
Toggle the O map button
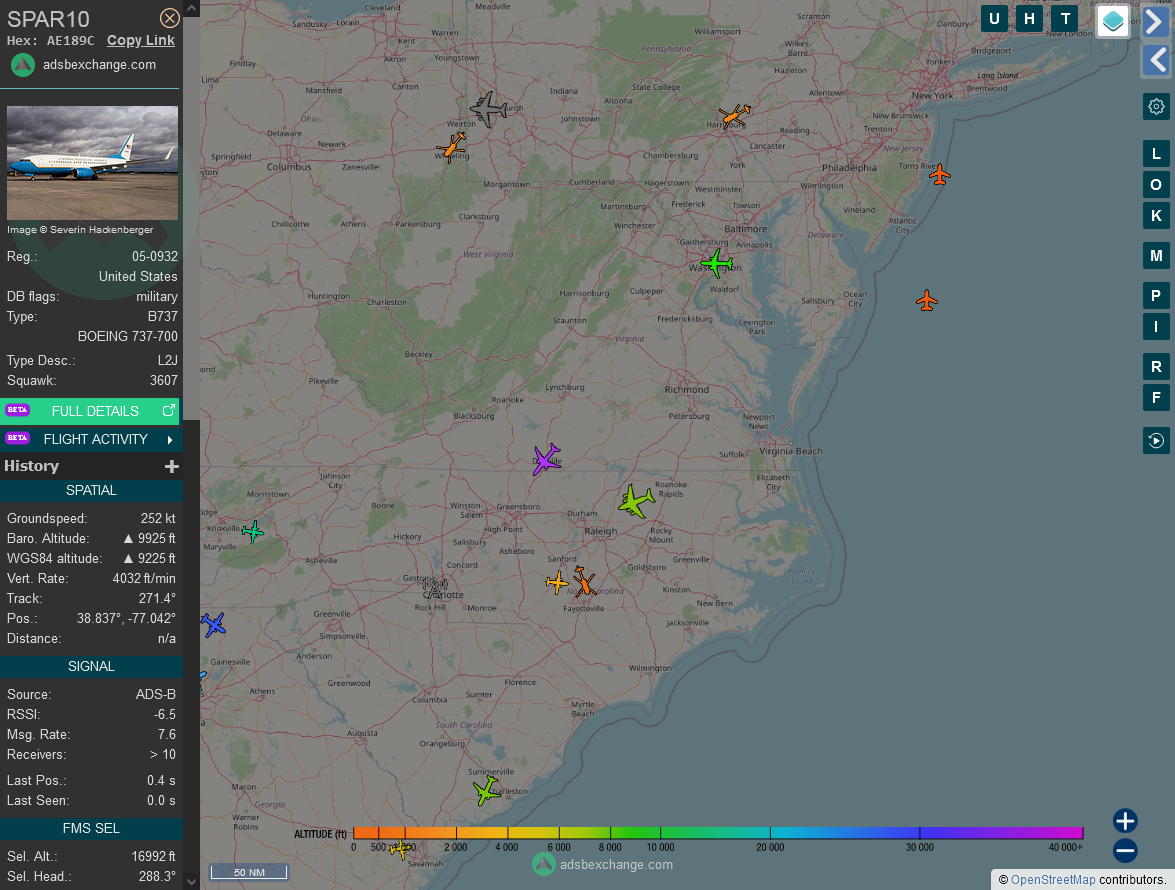pyautogui.click(x=1156, y=184)
